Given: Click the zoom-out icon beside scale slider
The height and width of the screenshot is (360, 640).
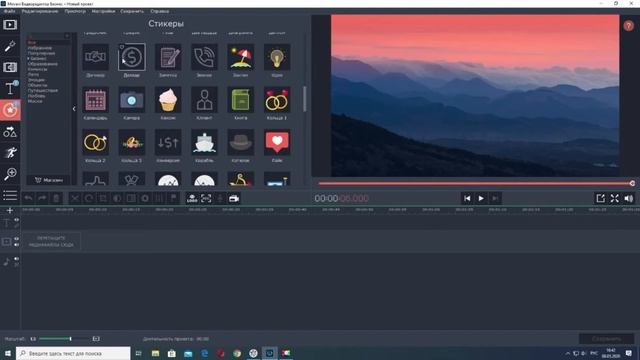Looking at the screenshot, I should coord(33,339).
